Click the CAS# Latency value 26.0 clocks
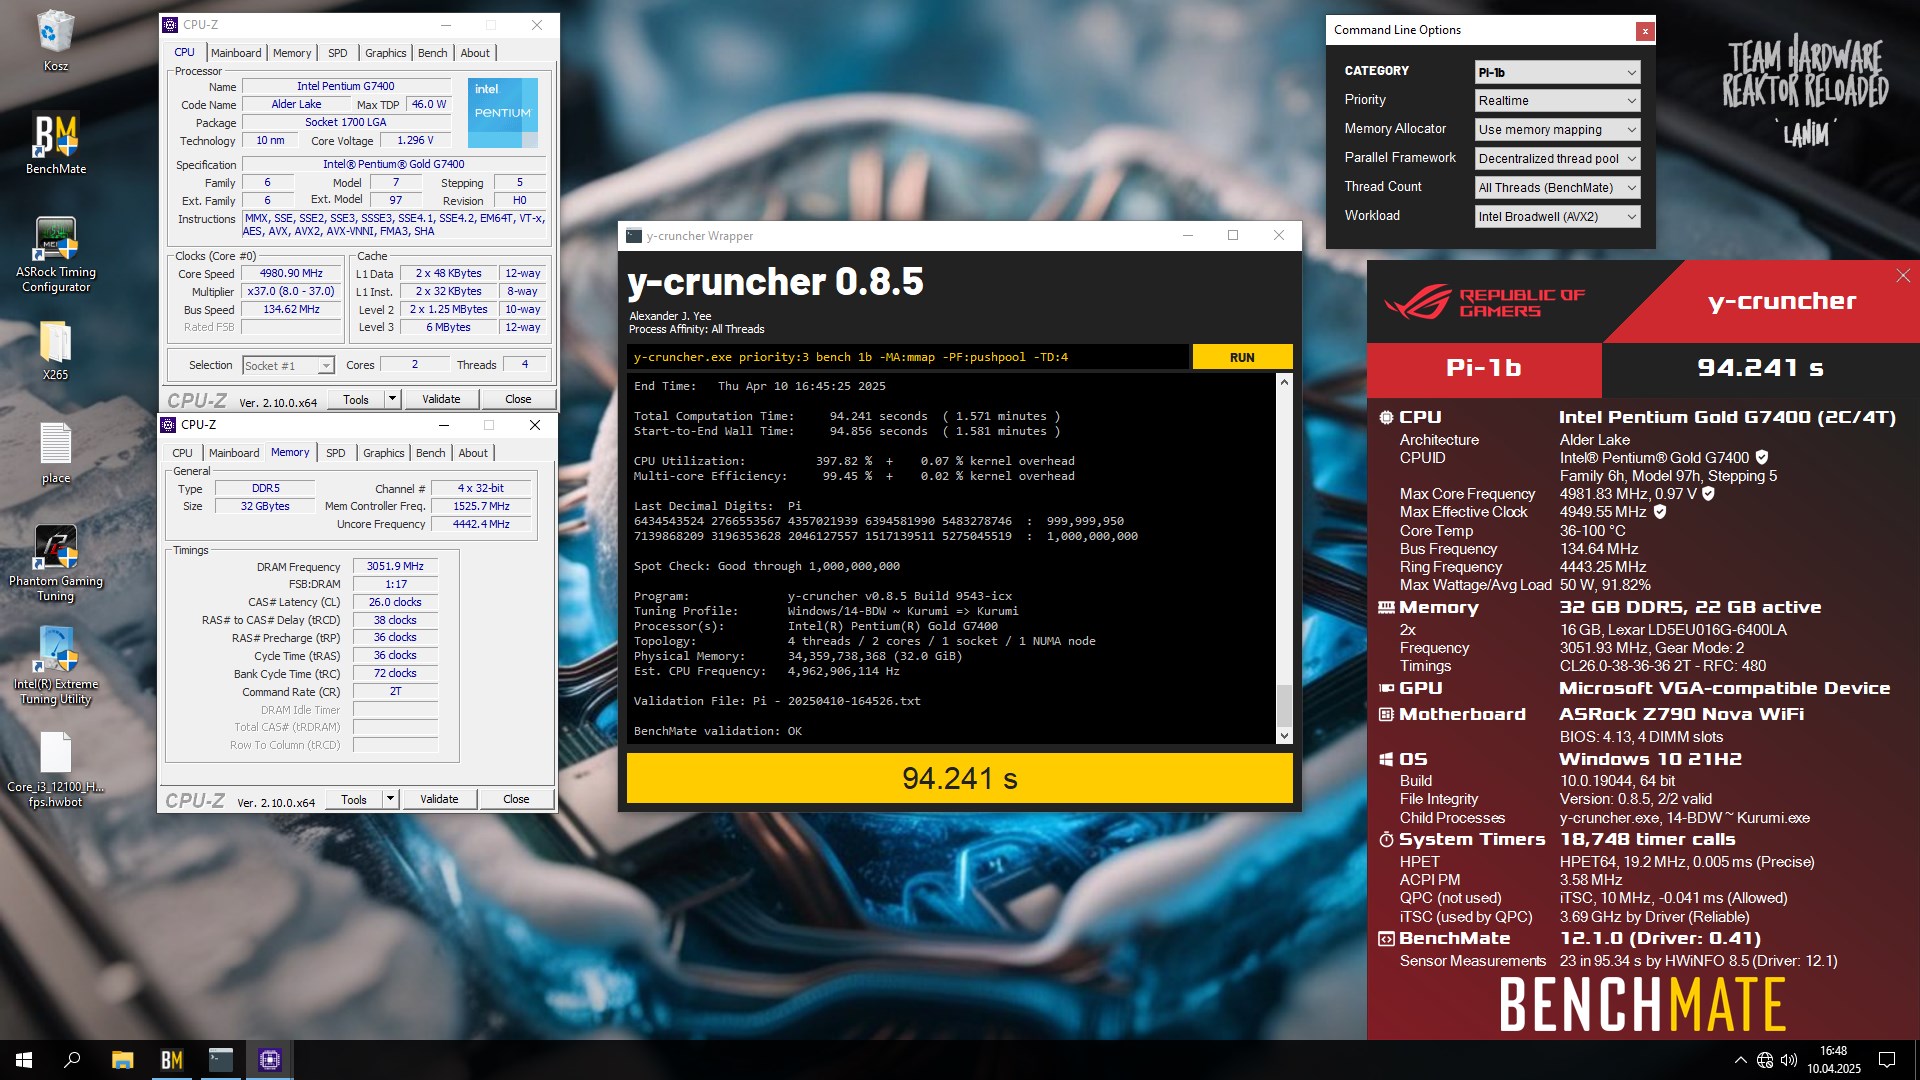 [x=395, y=602]
